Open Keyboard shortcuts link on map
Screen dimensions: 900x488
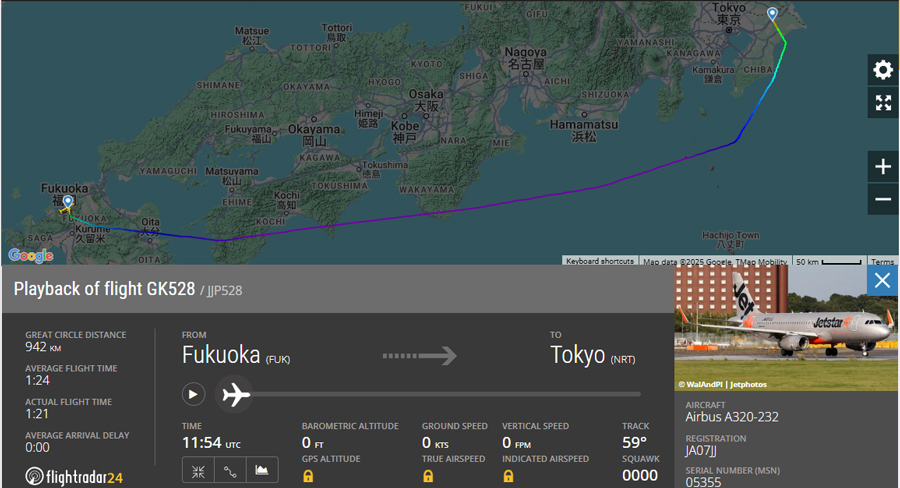(x=600, y=261)
